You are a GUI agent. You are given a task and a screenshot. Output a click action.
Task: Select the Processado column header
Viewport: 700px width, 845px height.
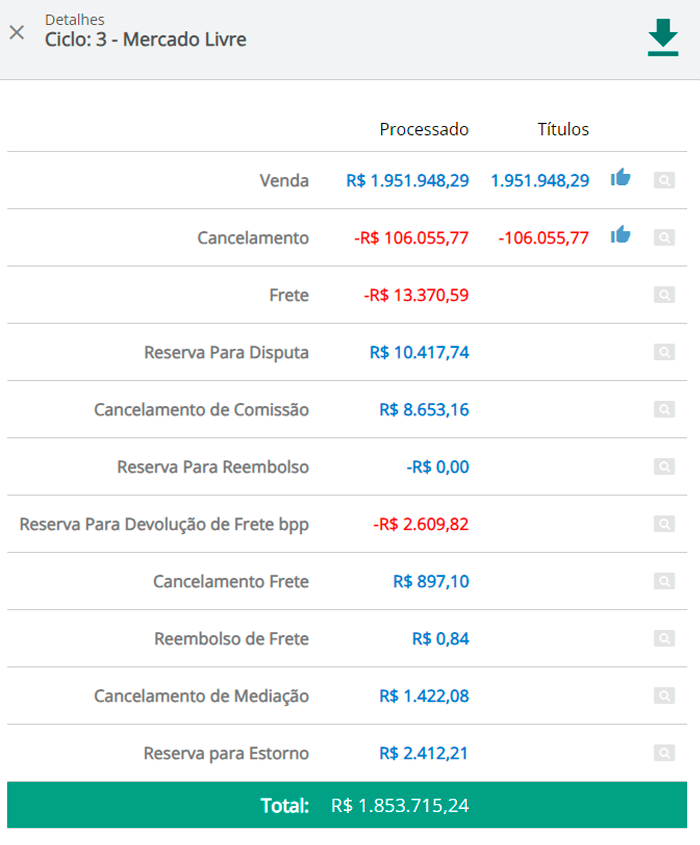[x=424, y=129]
